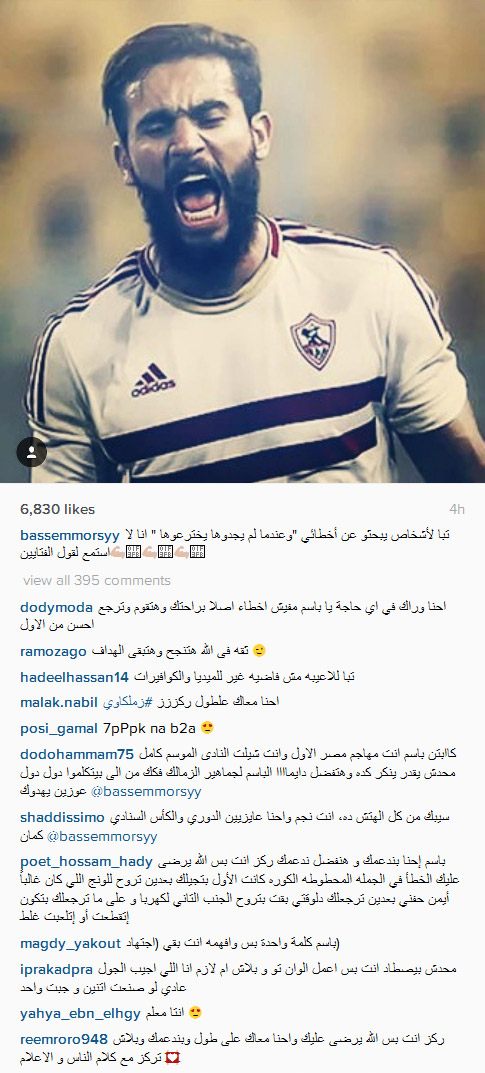
Task: Open the Arabic hashtag in malak.nabil's comment
Action: (131, 701)
